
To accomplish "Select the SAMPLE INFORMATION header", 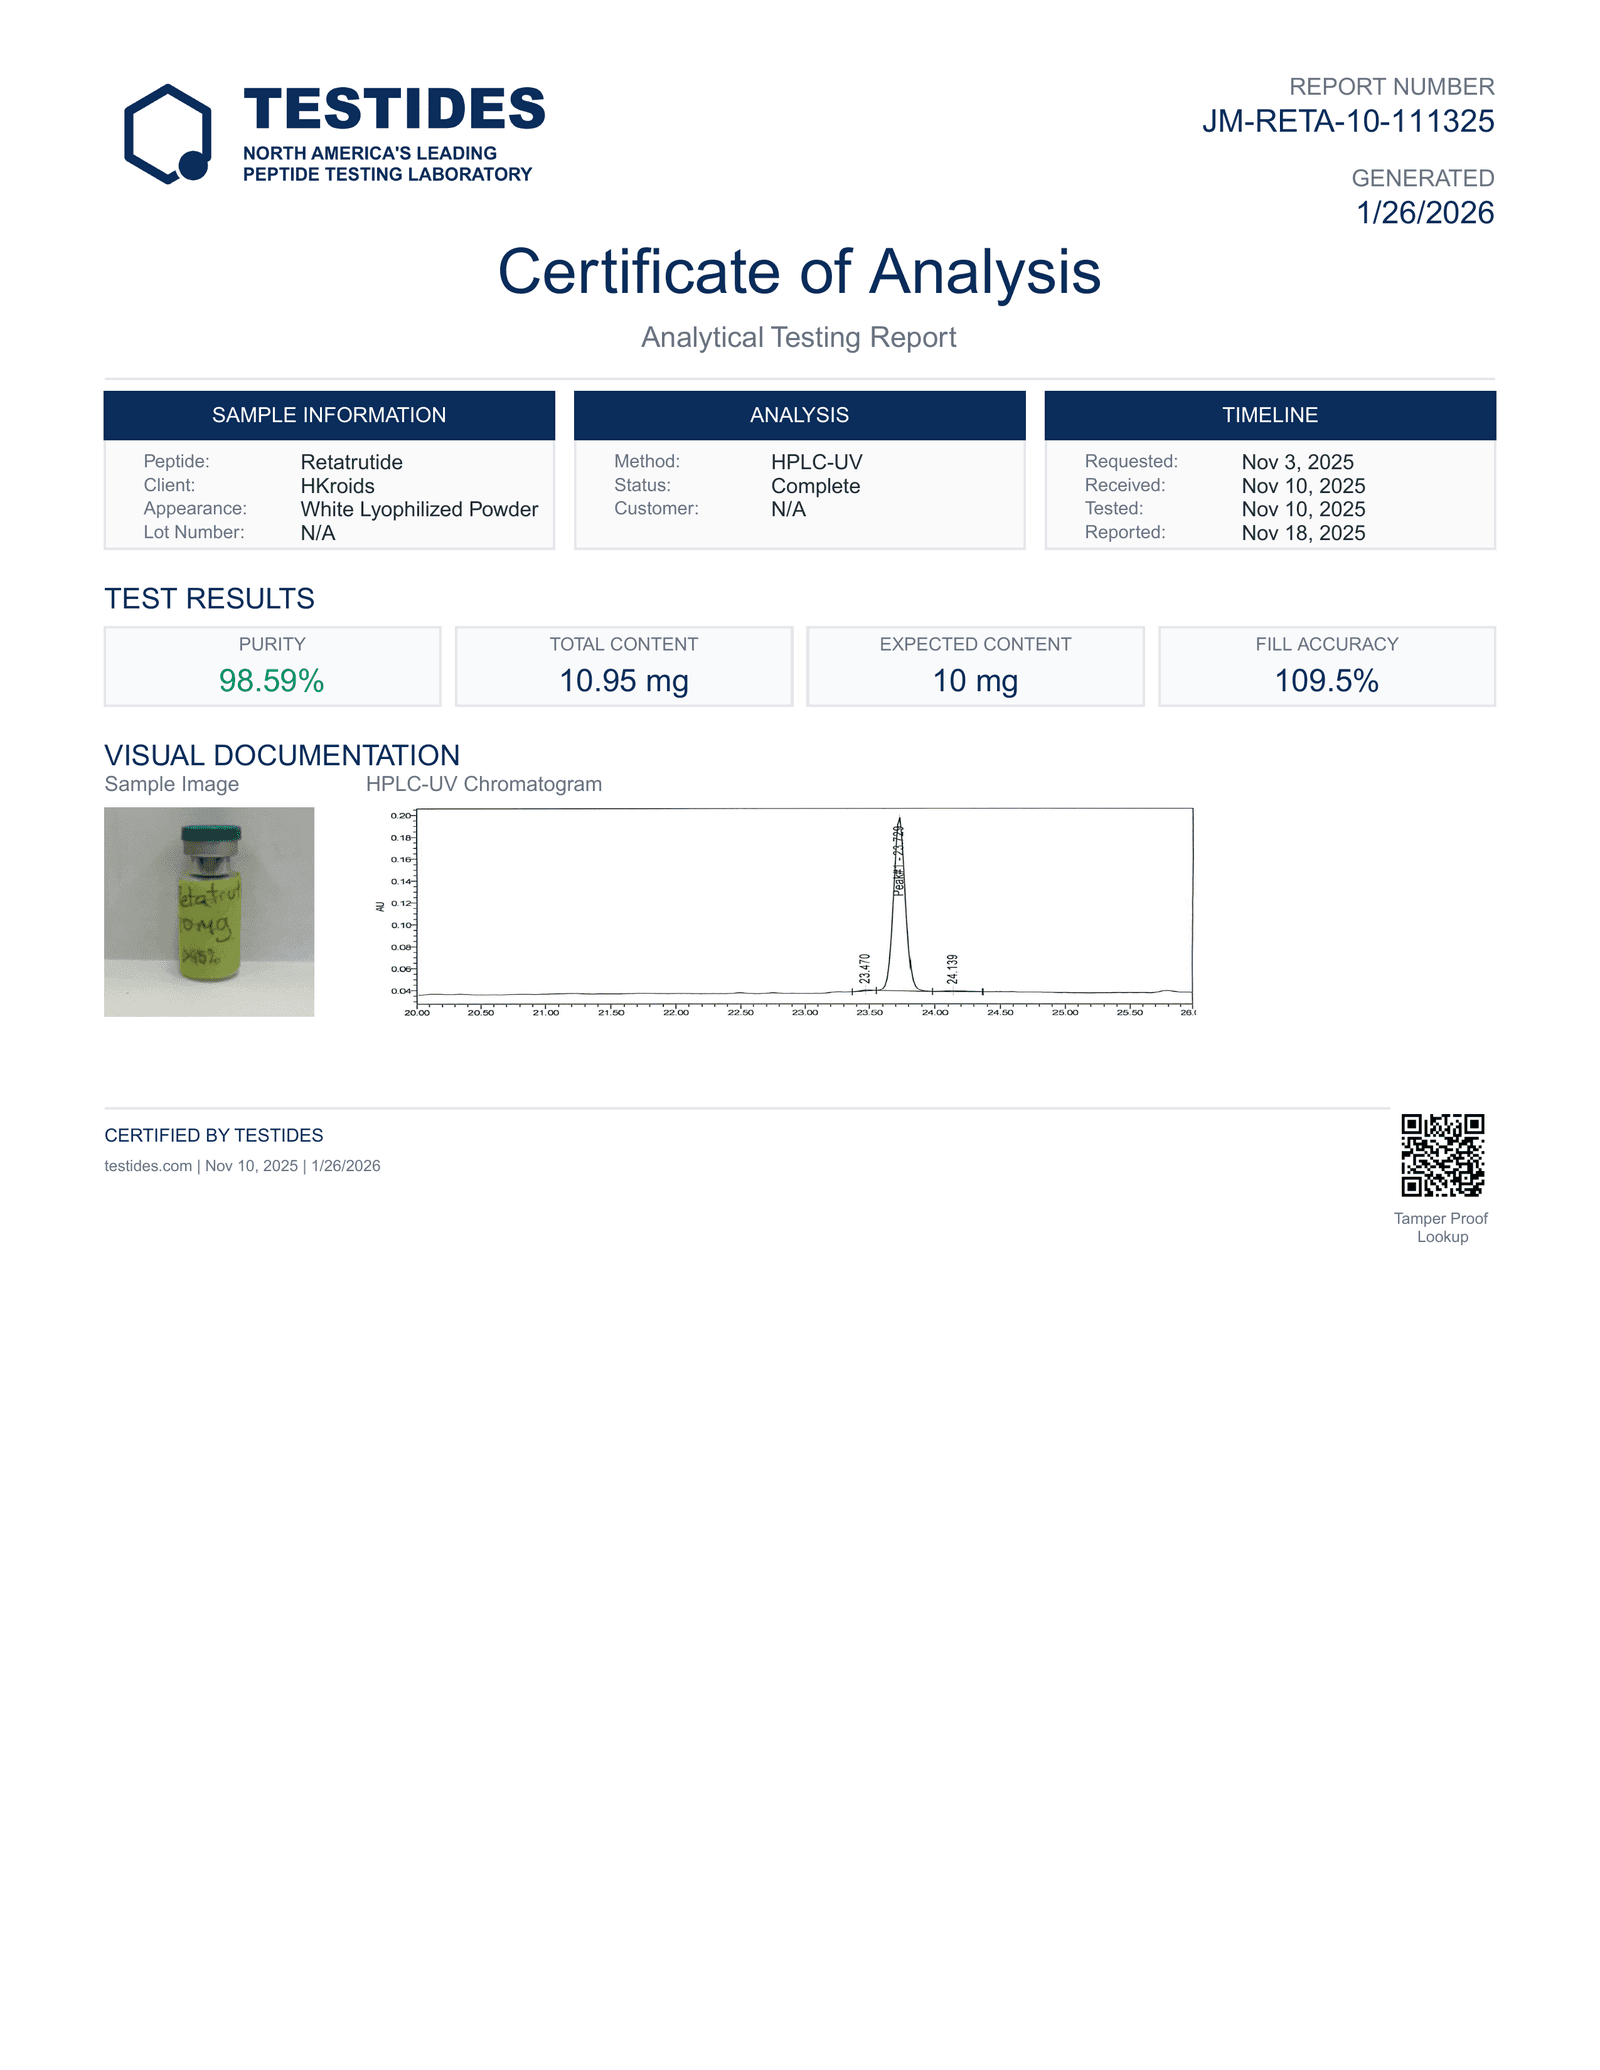I will pyautogui.click(x=329, y=415).
